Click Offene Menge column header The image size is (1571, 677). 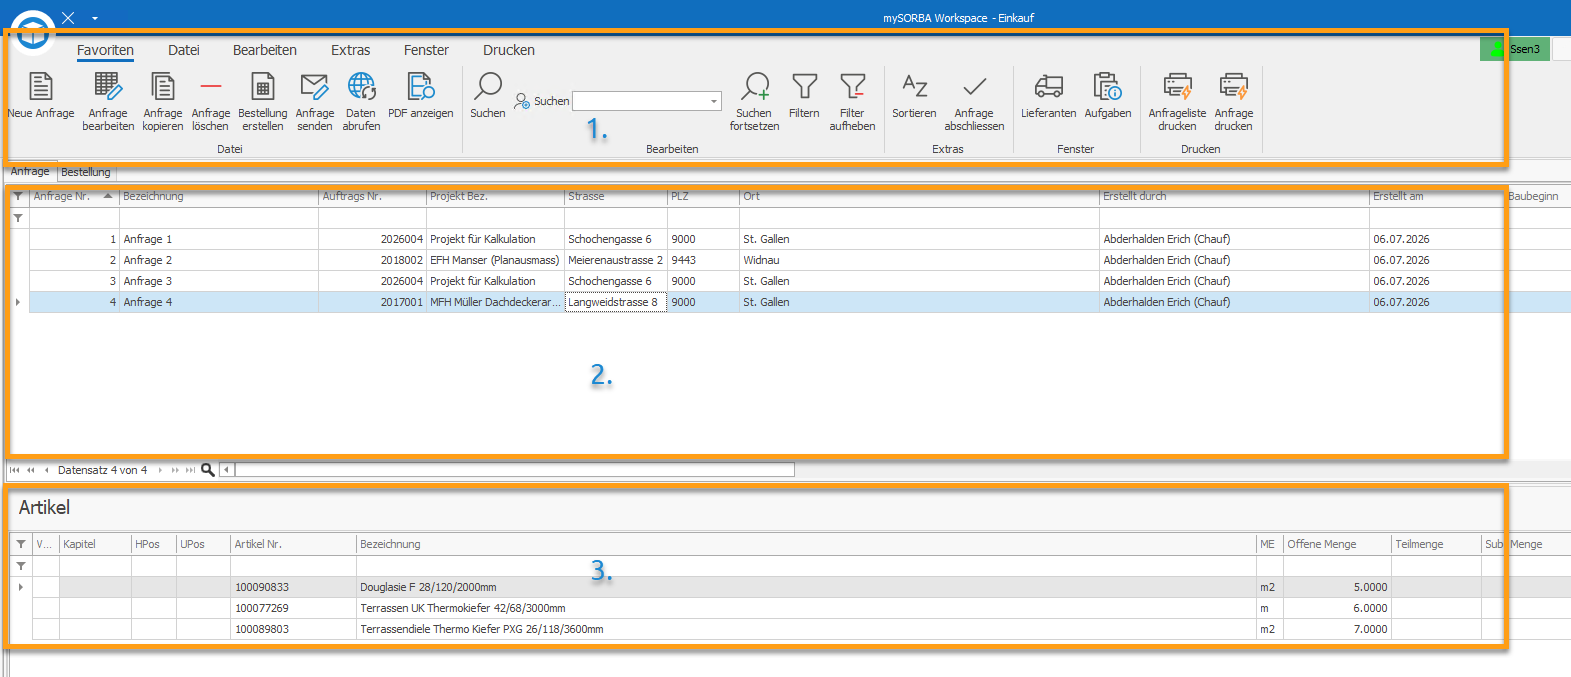1337,544
